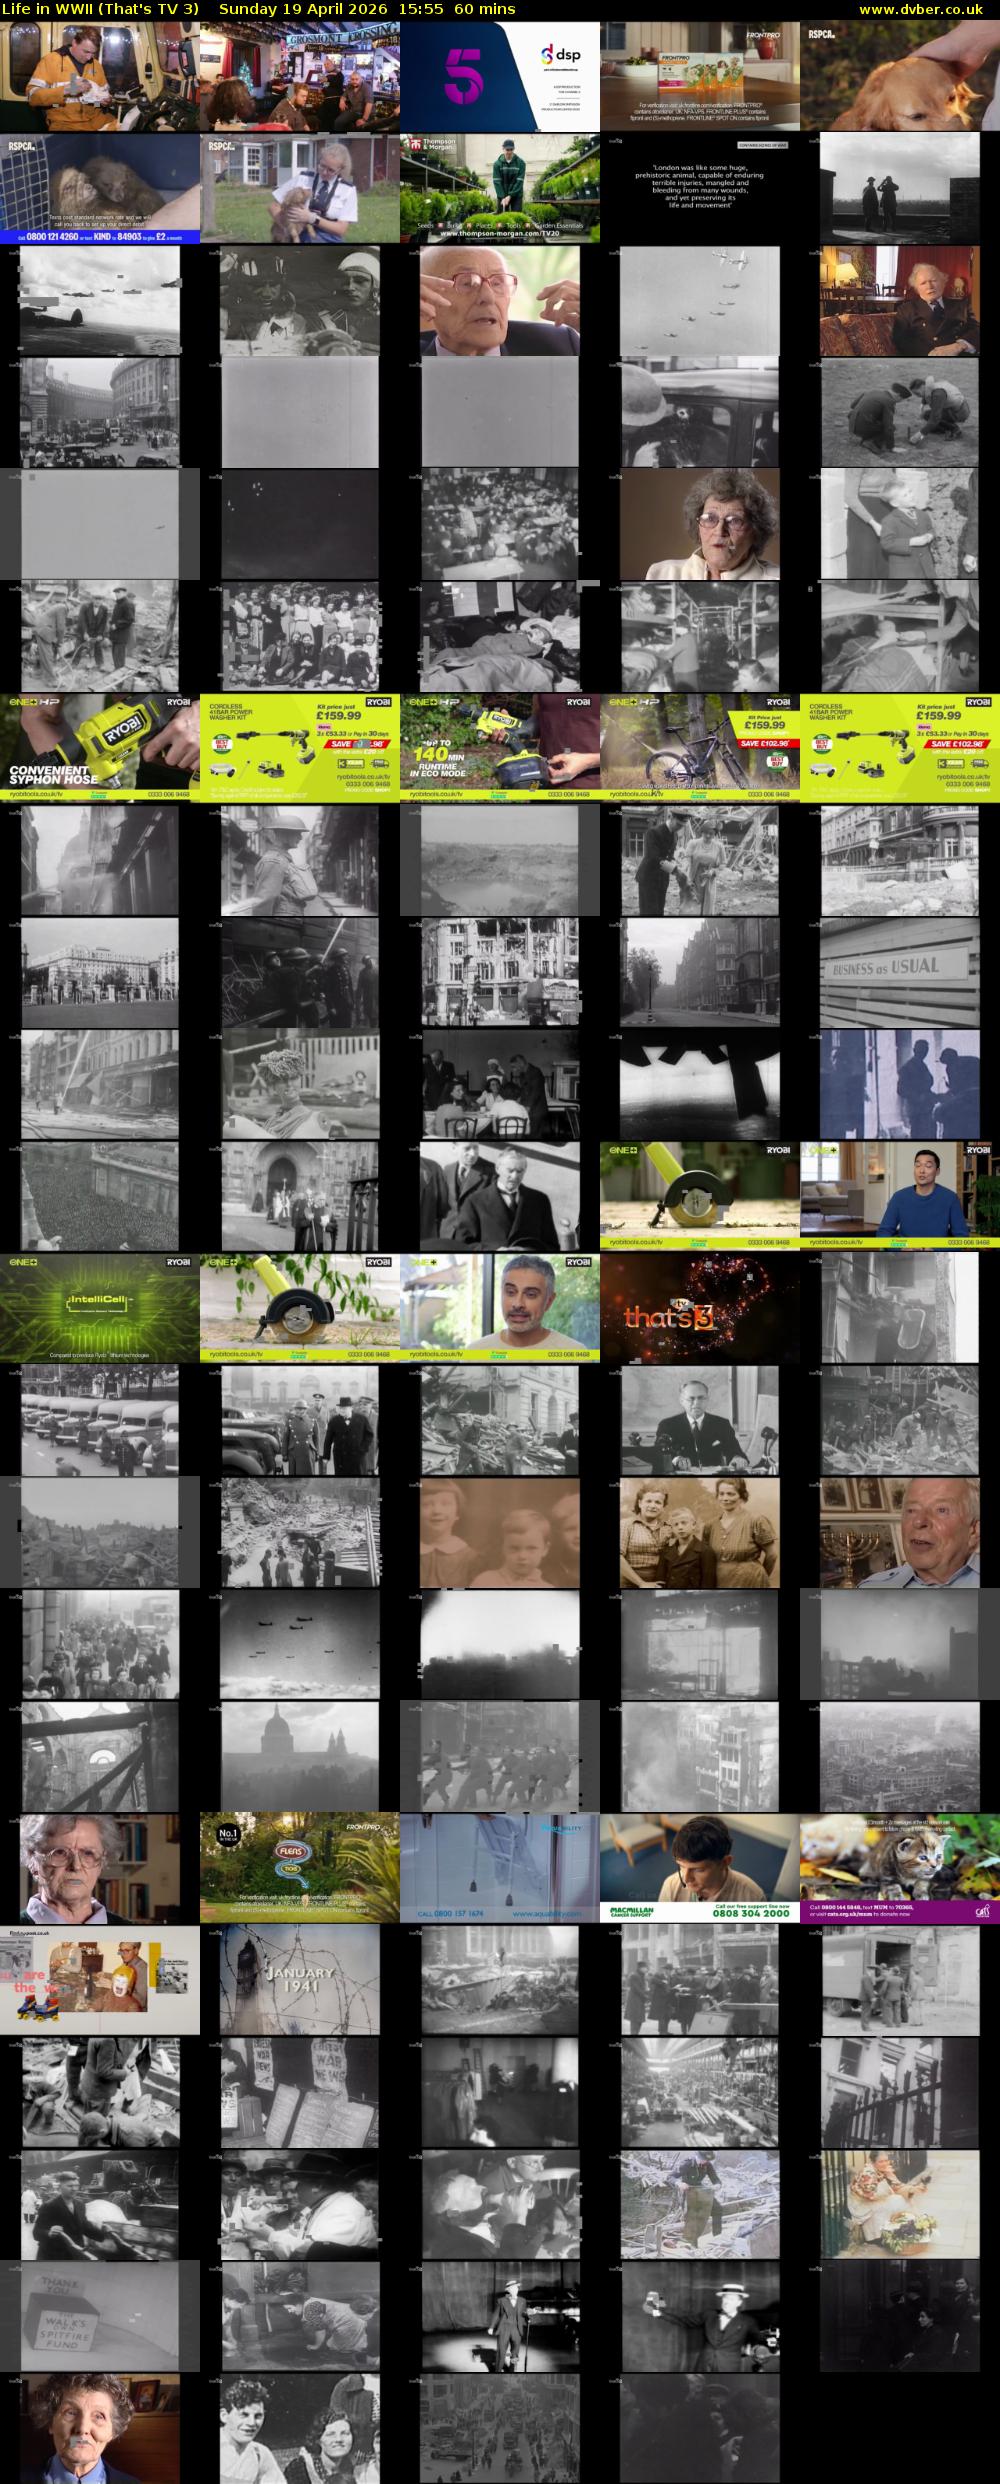Select the Channel 5 logo thumbnail

[x=500, y=76]
